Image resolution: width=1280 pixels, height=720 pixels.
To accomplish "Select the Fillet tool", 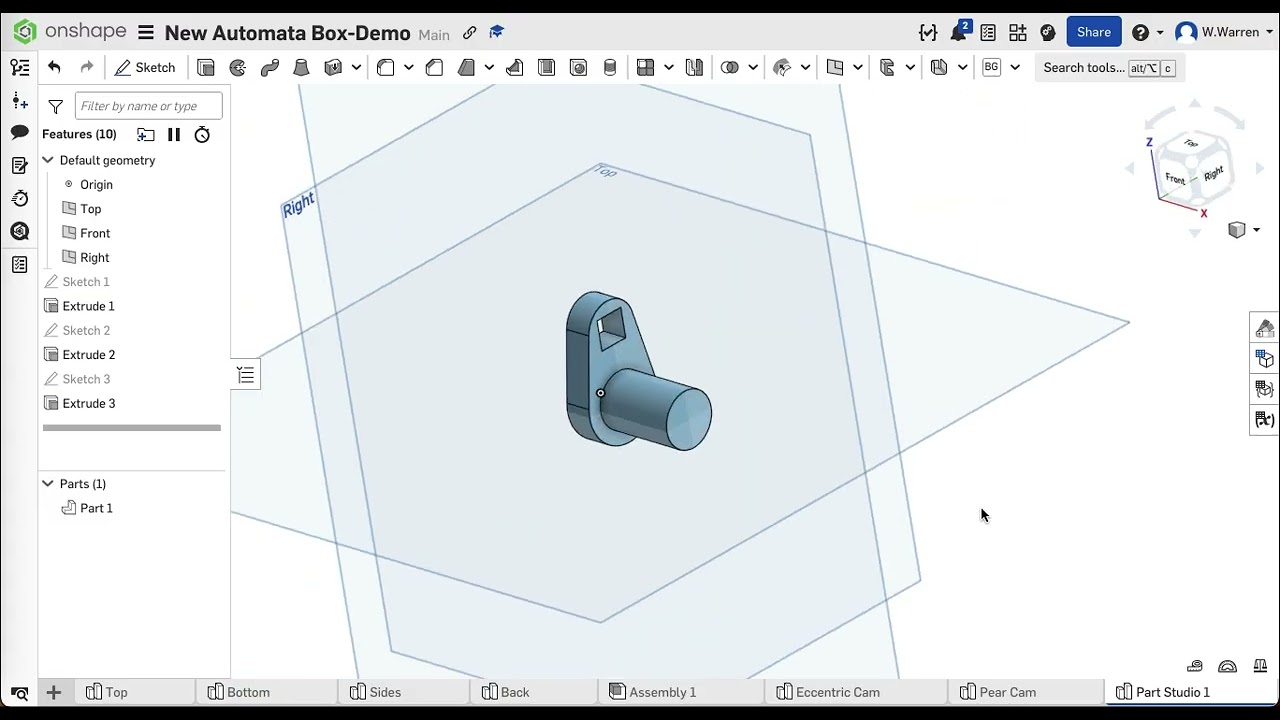I will point(385,67).
